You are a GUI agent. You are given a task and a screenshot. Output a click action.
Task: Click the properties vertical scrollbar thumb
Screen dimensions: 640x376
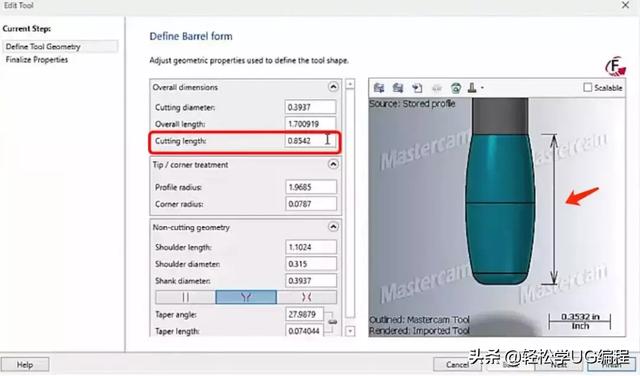tap(350, 203)
